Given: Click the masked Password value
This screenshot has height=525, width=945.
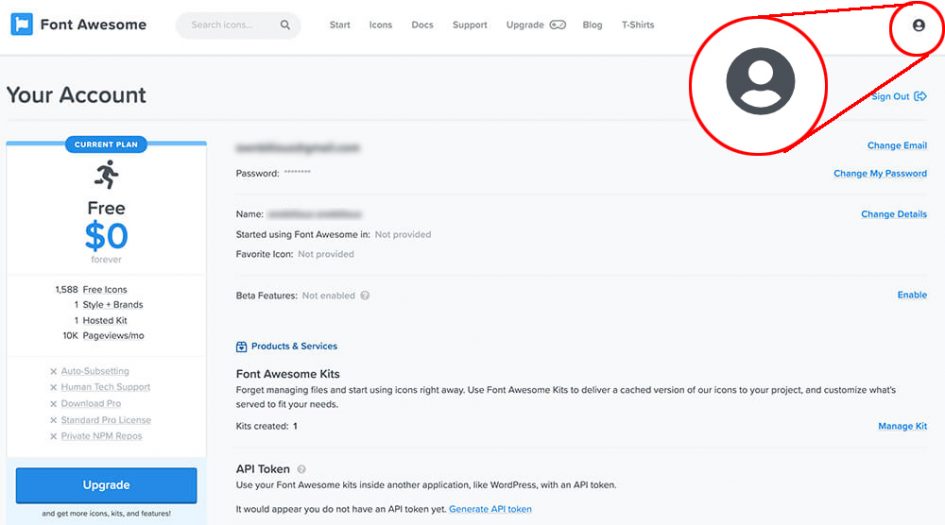Looking at the screenshot, I should (x=297, y=172).
